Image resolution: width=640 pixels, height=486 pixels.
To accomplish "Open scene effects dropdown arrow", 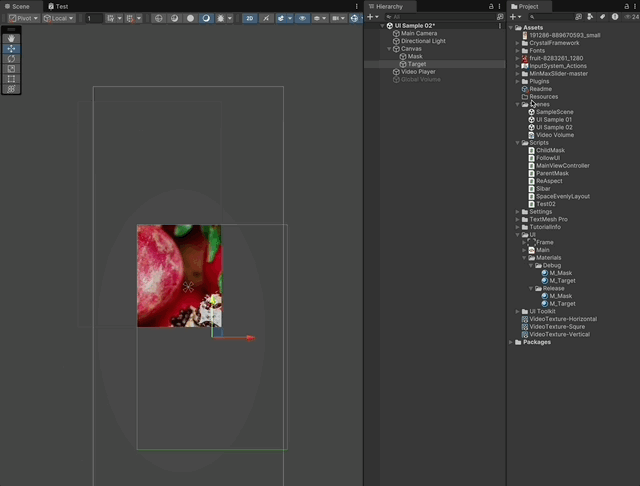I will tap(290, 18).
